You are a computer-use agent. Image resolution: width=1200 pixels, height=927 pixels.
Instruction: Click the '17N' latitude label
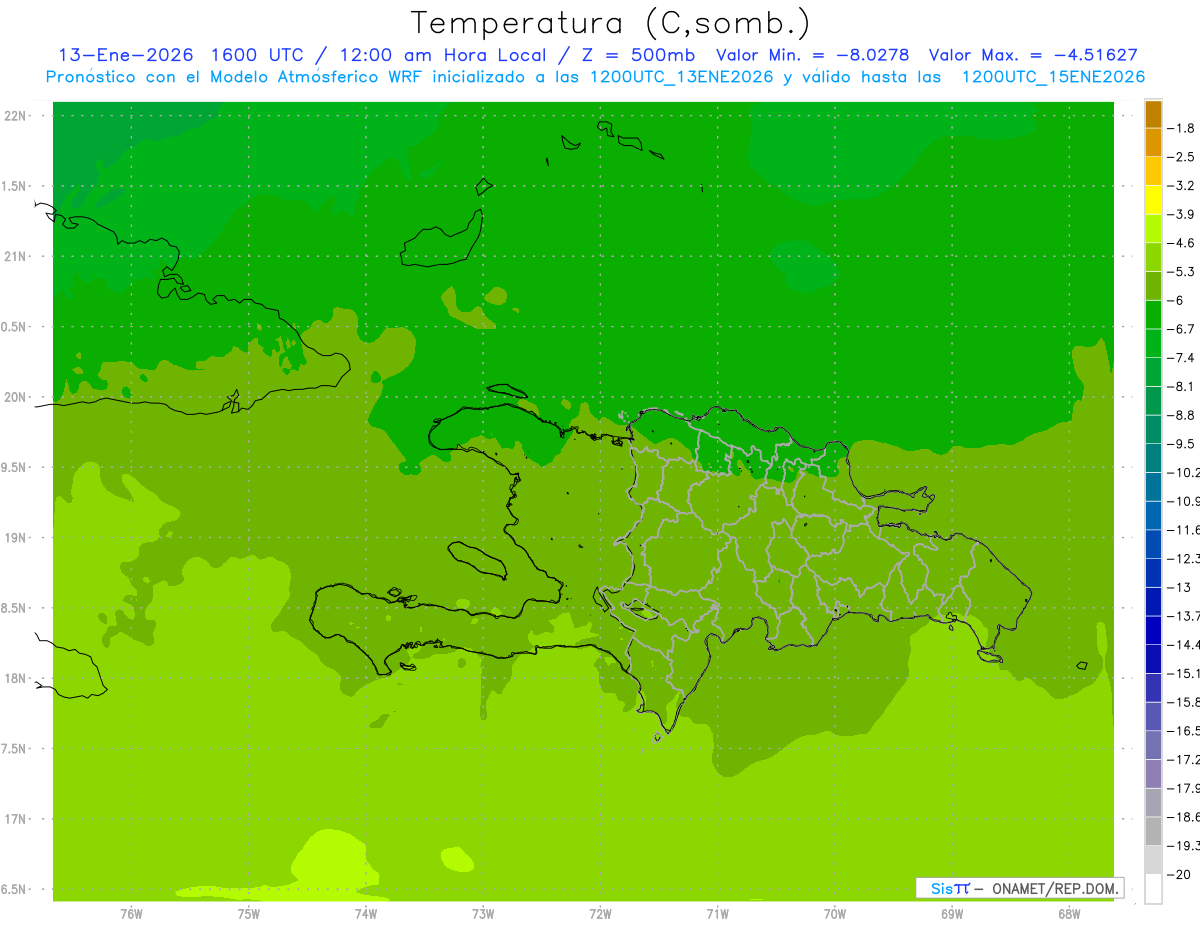17,819
